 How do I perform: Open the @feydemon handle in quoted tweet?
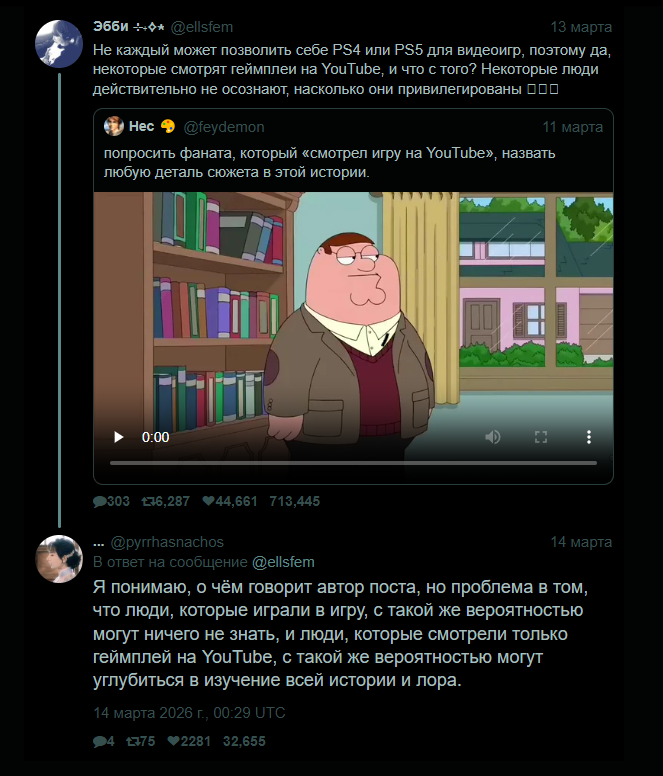(x=224, y=127)
